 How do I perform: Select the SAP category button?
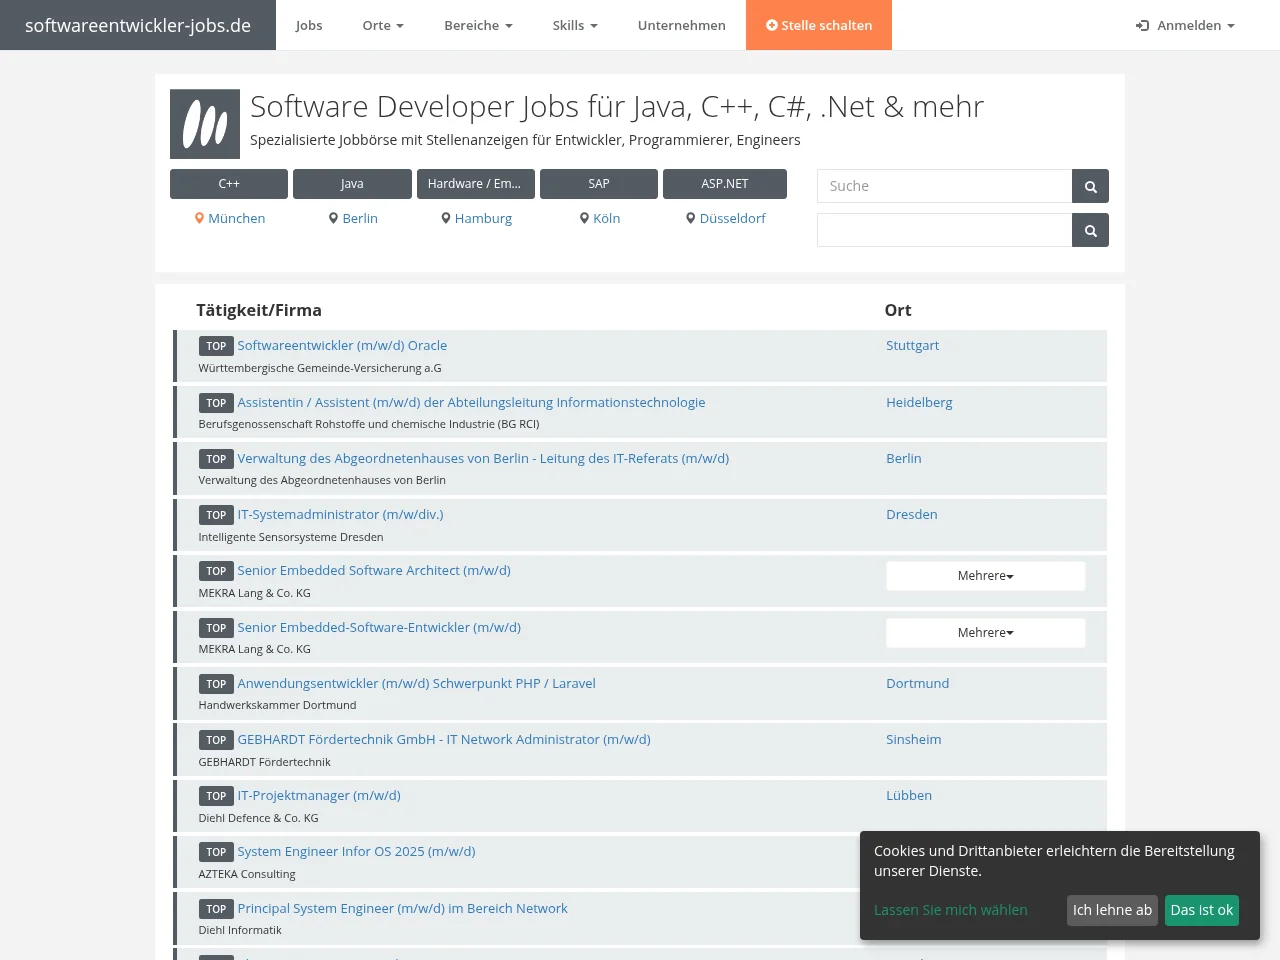(599, 184)
